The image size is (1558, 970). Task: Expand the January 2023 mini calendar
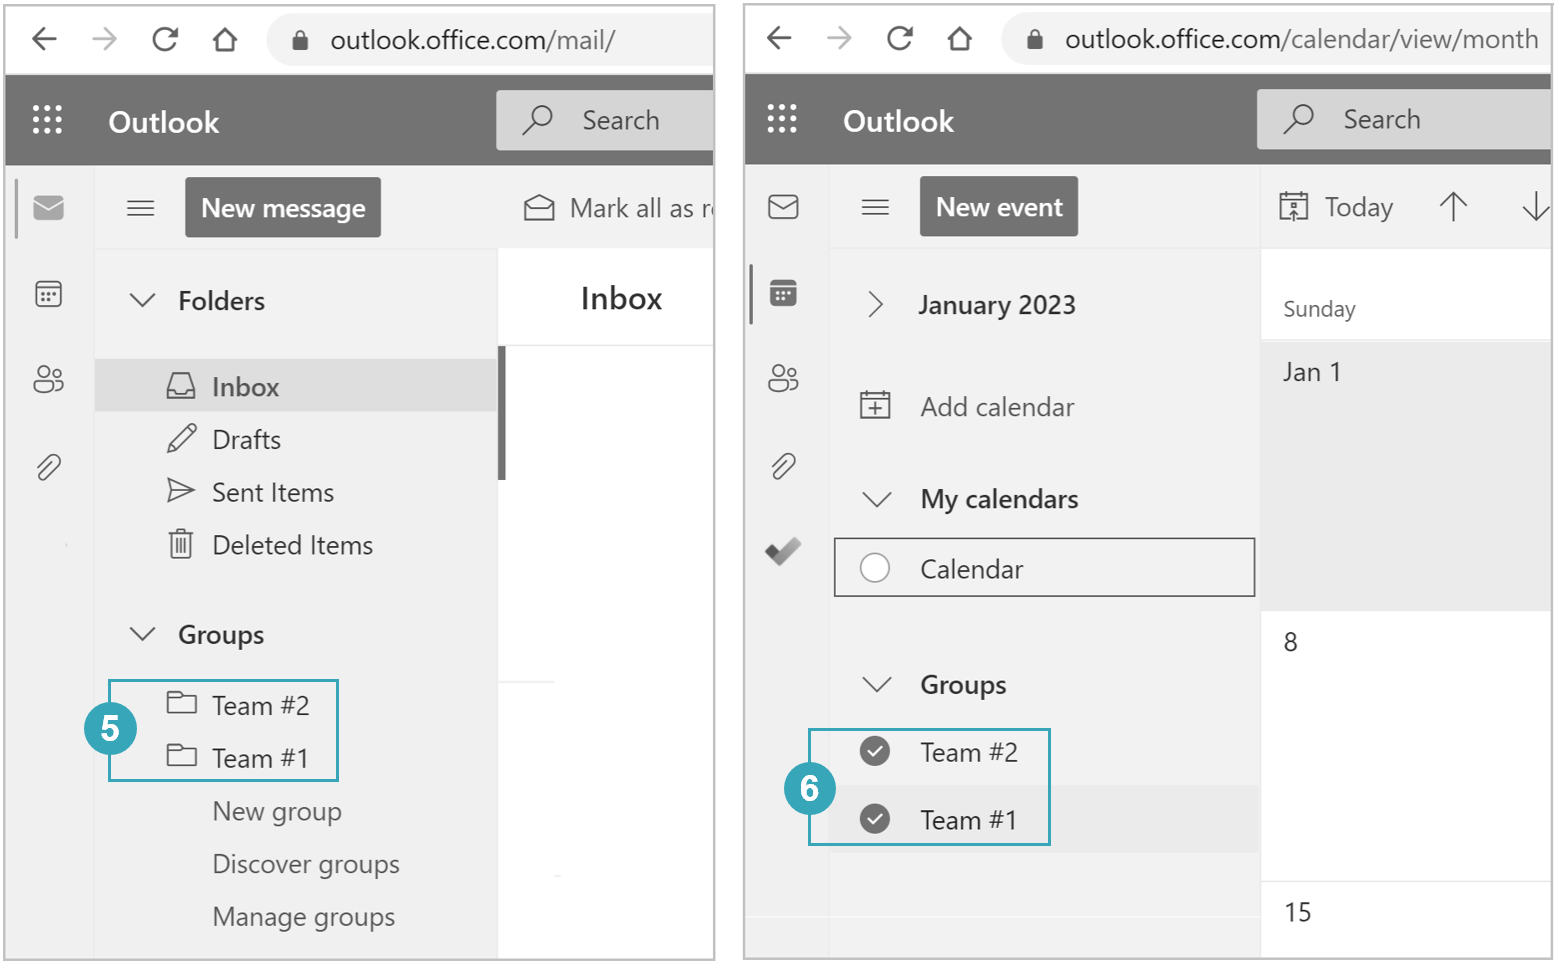[877, 305]
